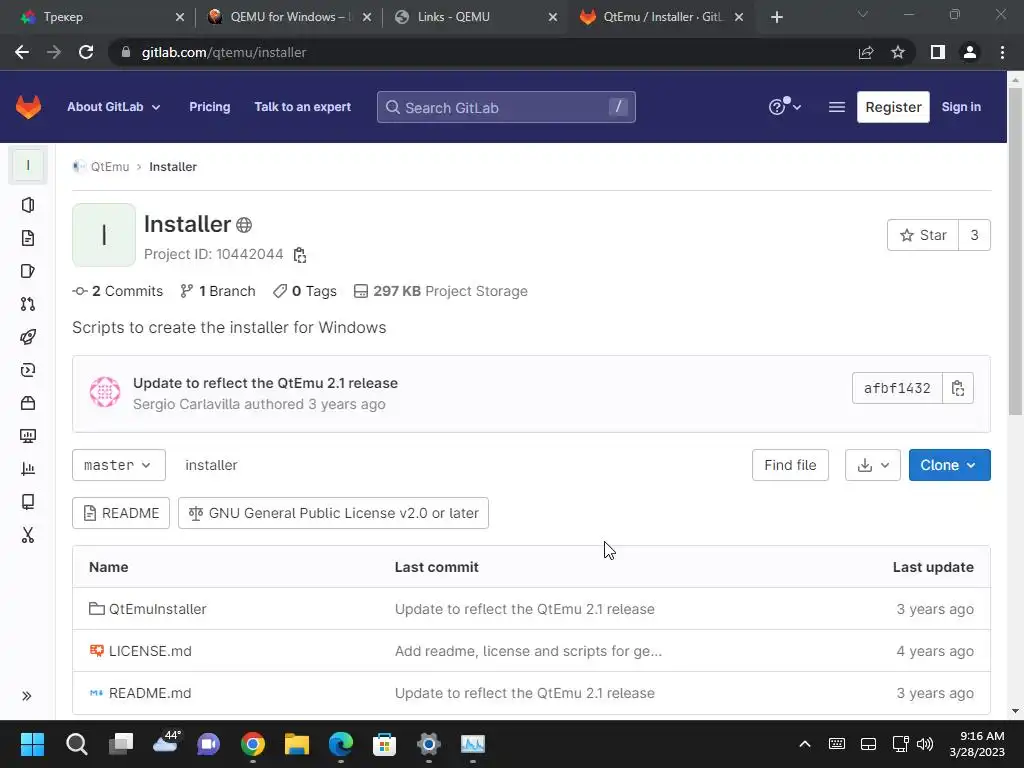Copy the project ID to clipboard
This screenshot has width=1024, height=768.
(x=300, y=255)
